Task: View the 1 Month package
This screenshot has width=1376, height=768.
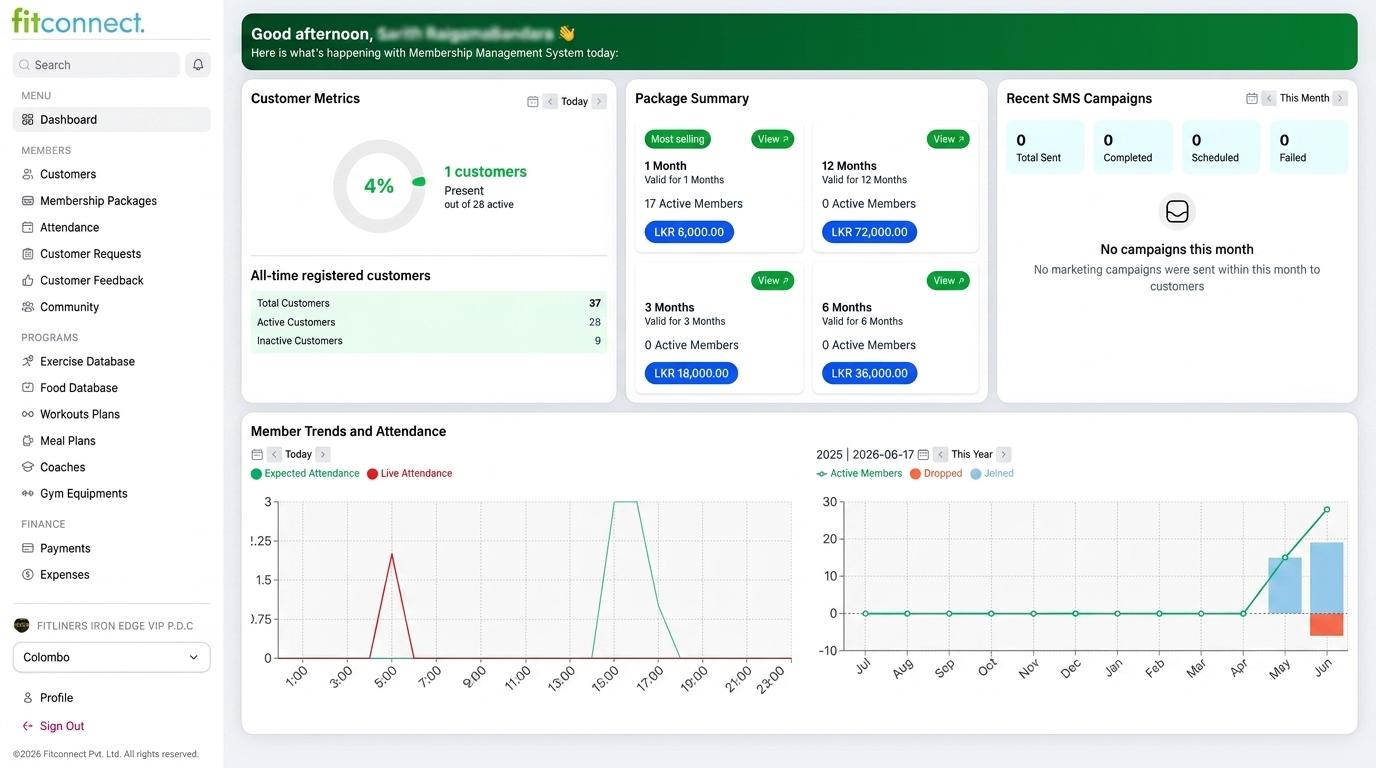Action: click(773, 139)
